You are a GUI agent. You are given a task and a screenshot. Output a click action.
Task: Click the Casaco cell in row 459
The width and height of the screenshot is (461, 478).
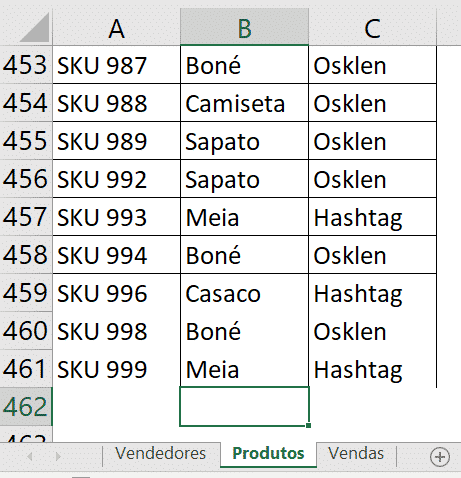click(244, 293)
